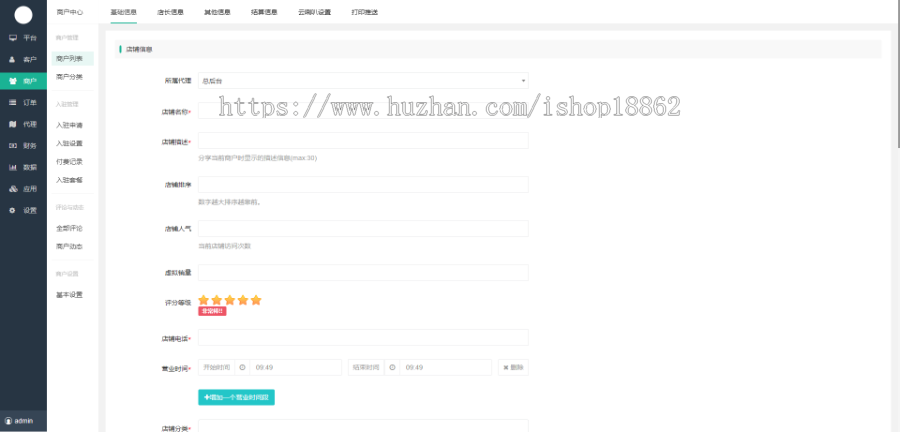The image size is (900, 432).
Task: Select the 商户 item in the sidebar
Action: 24,81
